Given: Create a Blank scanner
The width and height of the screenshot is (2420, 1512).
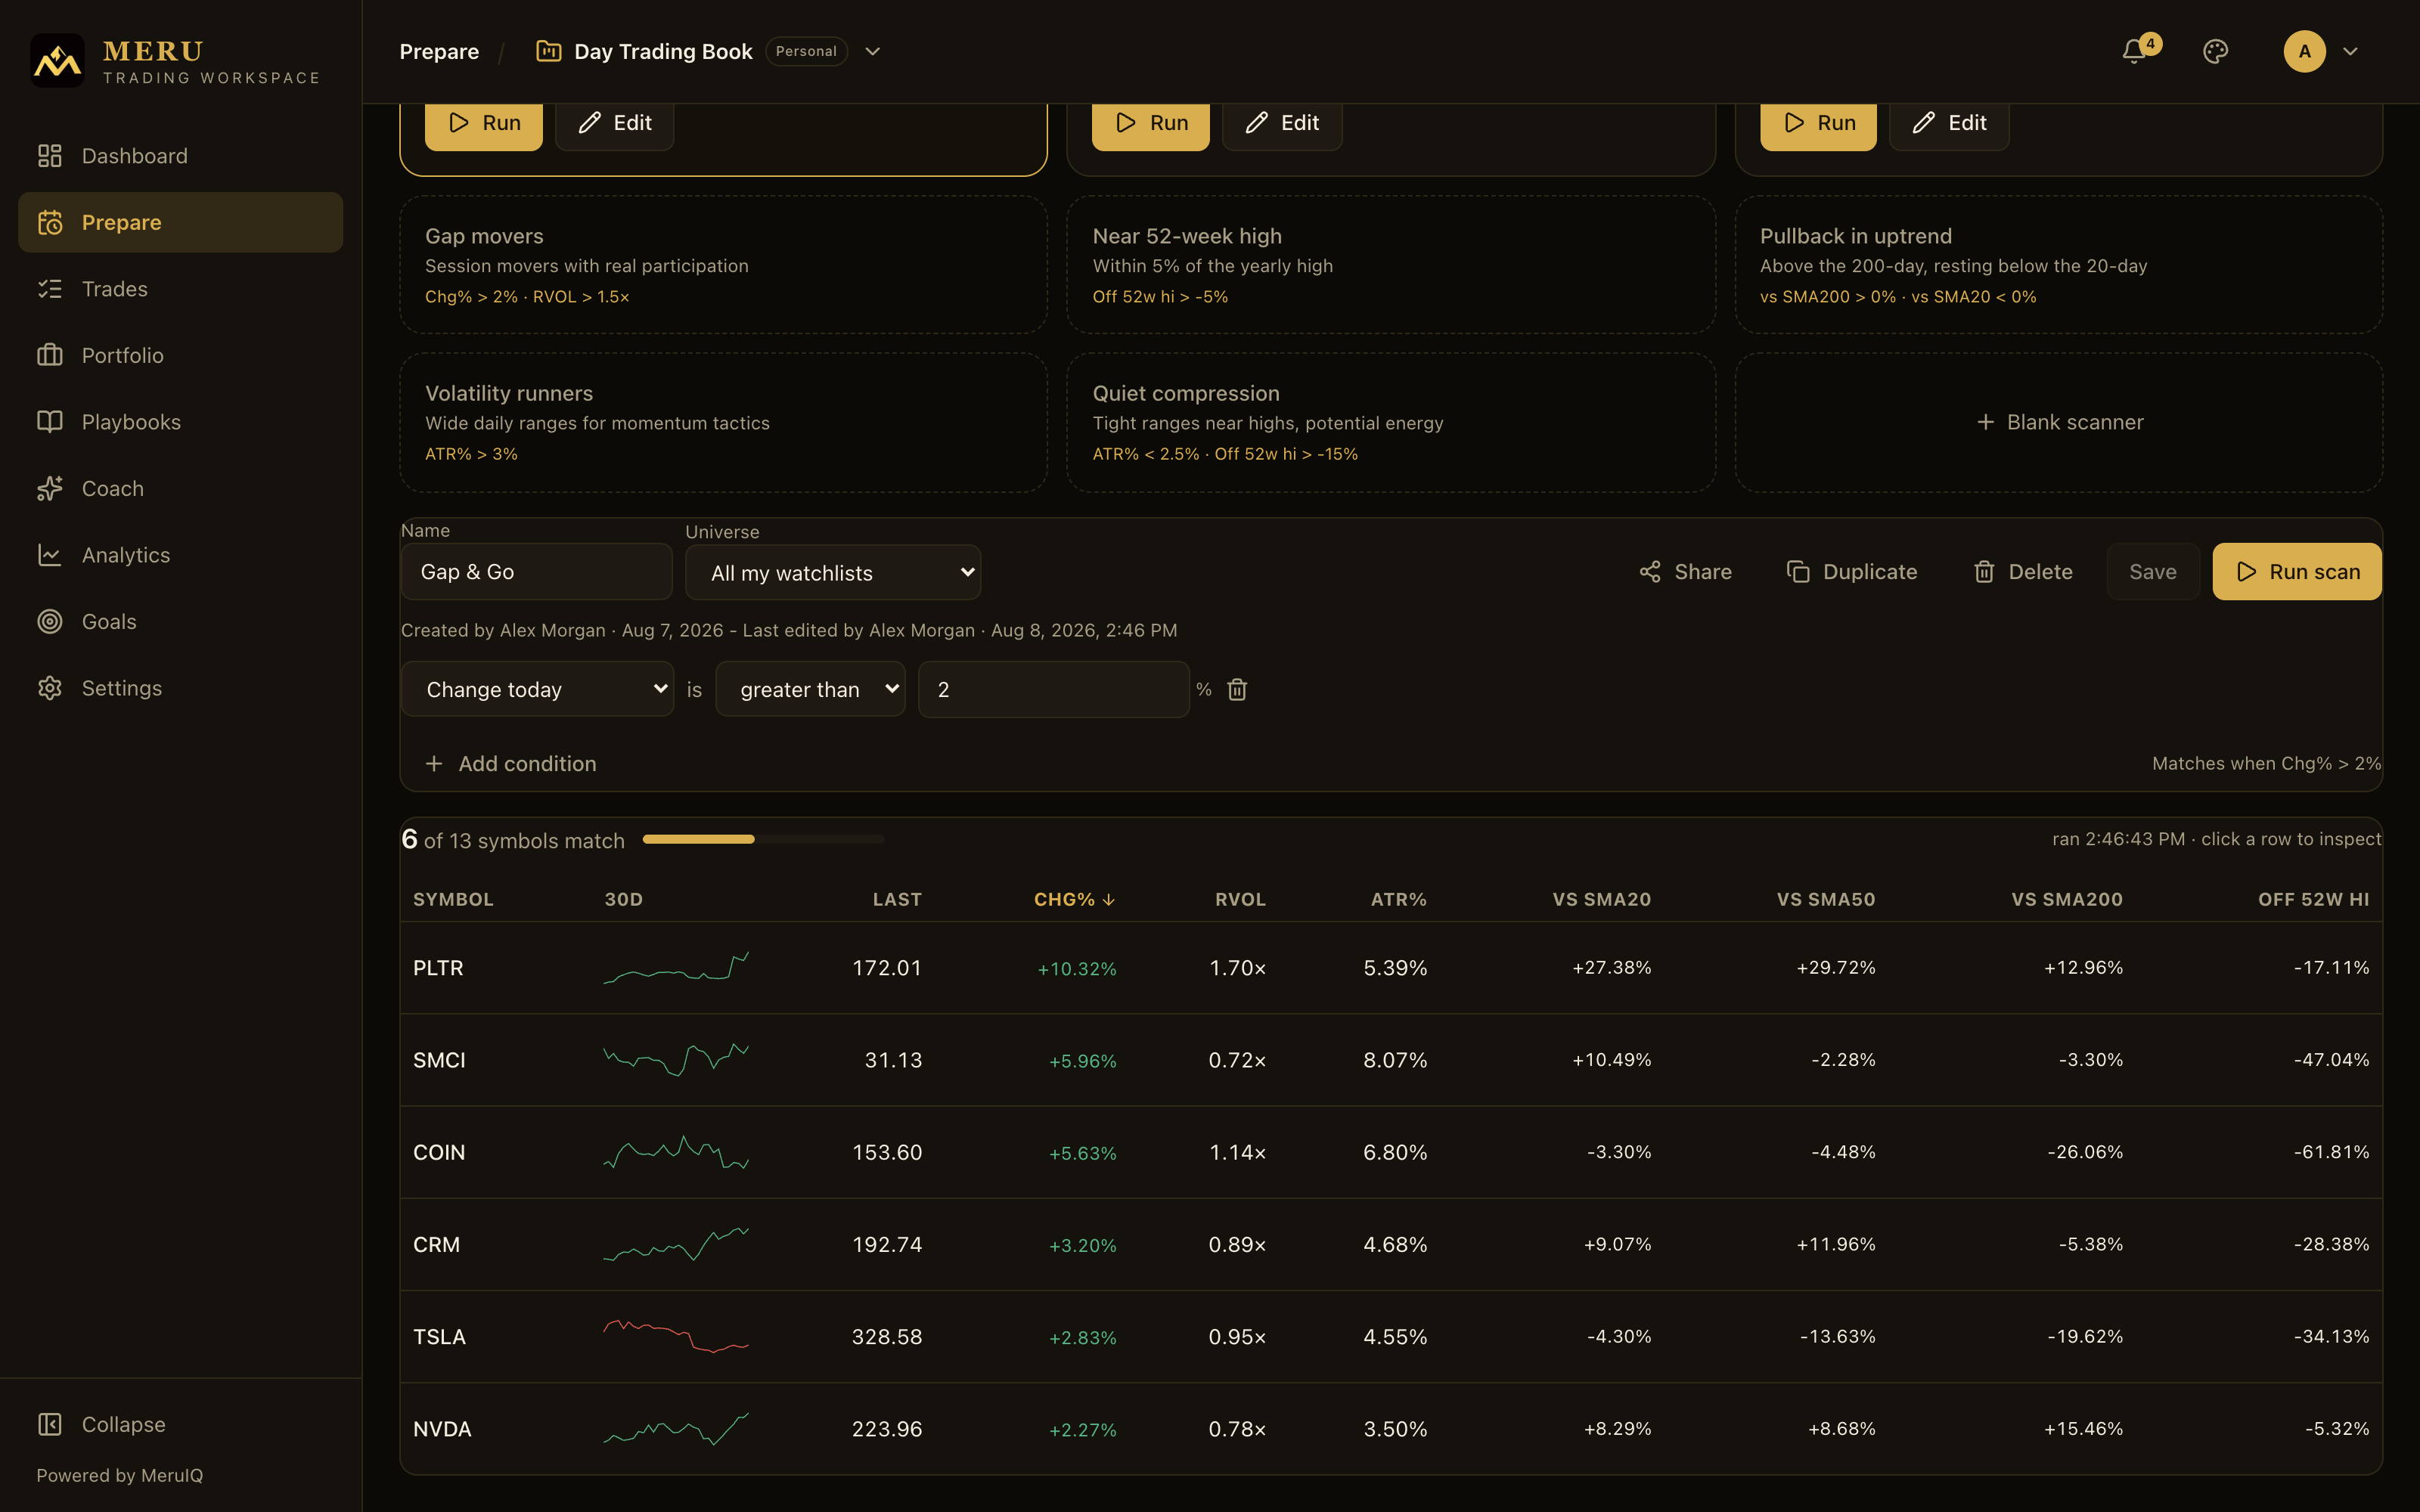Looking at the screenshot, I should (x=2058, y=422).
